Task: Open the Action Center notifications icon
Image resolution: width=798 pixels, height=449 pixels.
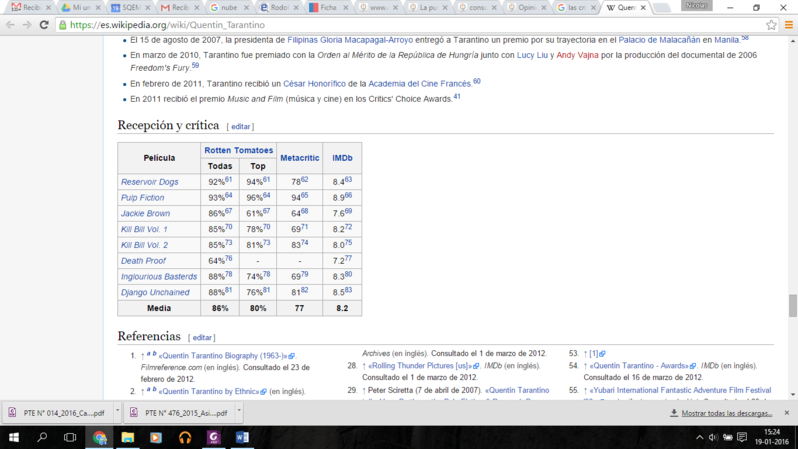Action: [x=742, y=437]
